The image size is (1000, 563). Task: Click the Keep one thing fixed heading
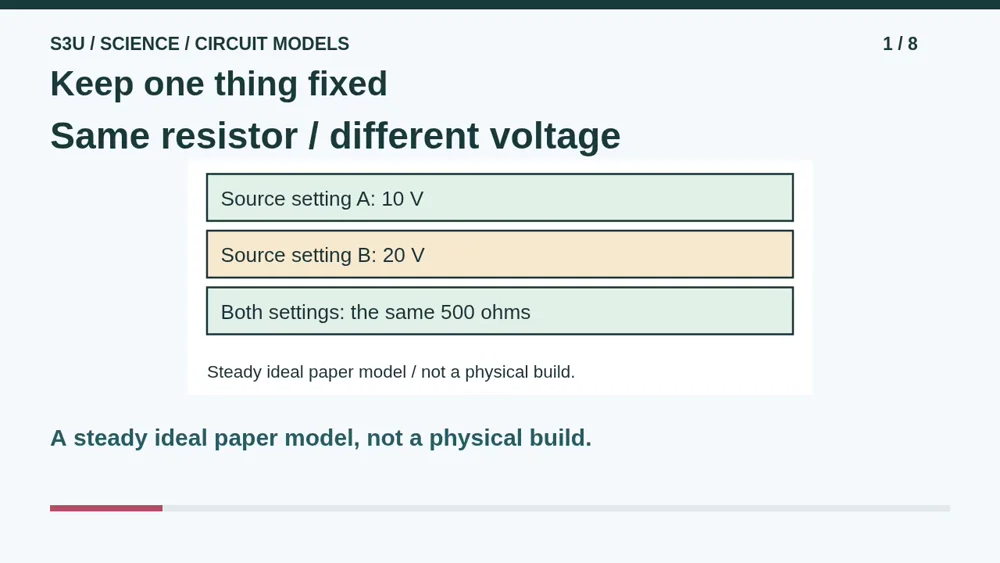[x=219, y=84]
